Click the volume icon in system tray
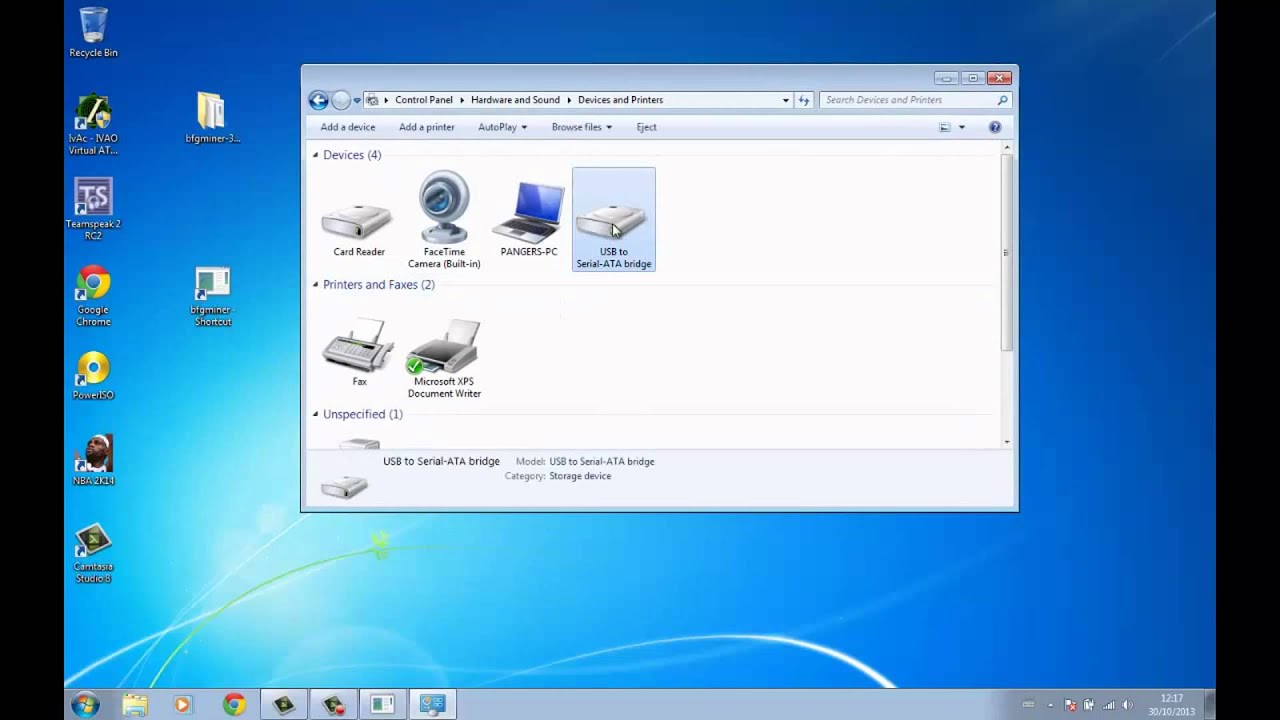This screenshot has width=1280, height=720. coord(1128,705)
